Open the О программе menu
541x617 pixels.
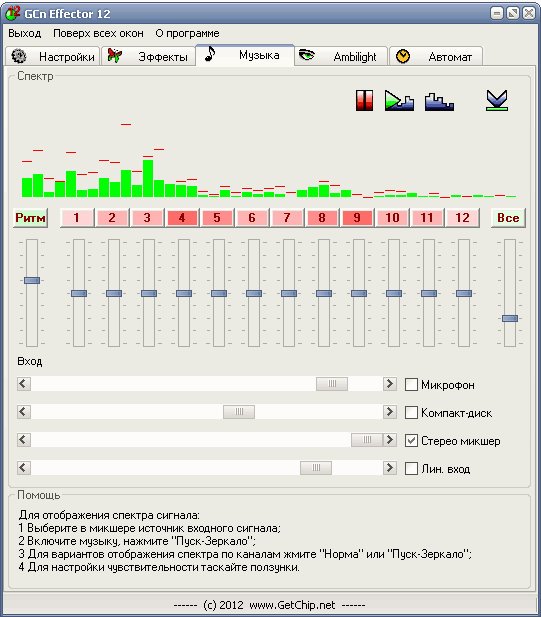tap(187, 33)
